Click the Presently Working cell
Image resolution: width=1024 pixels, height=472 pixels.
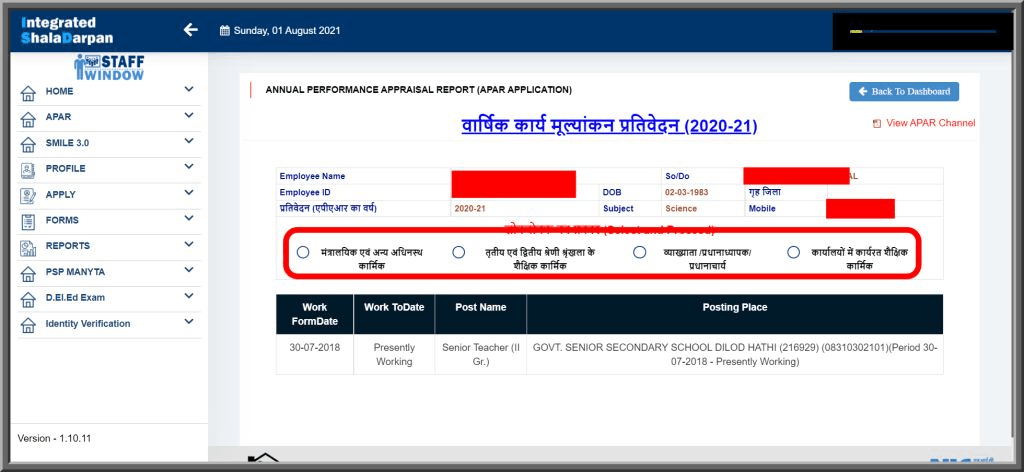coord(394,354)
